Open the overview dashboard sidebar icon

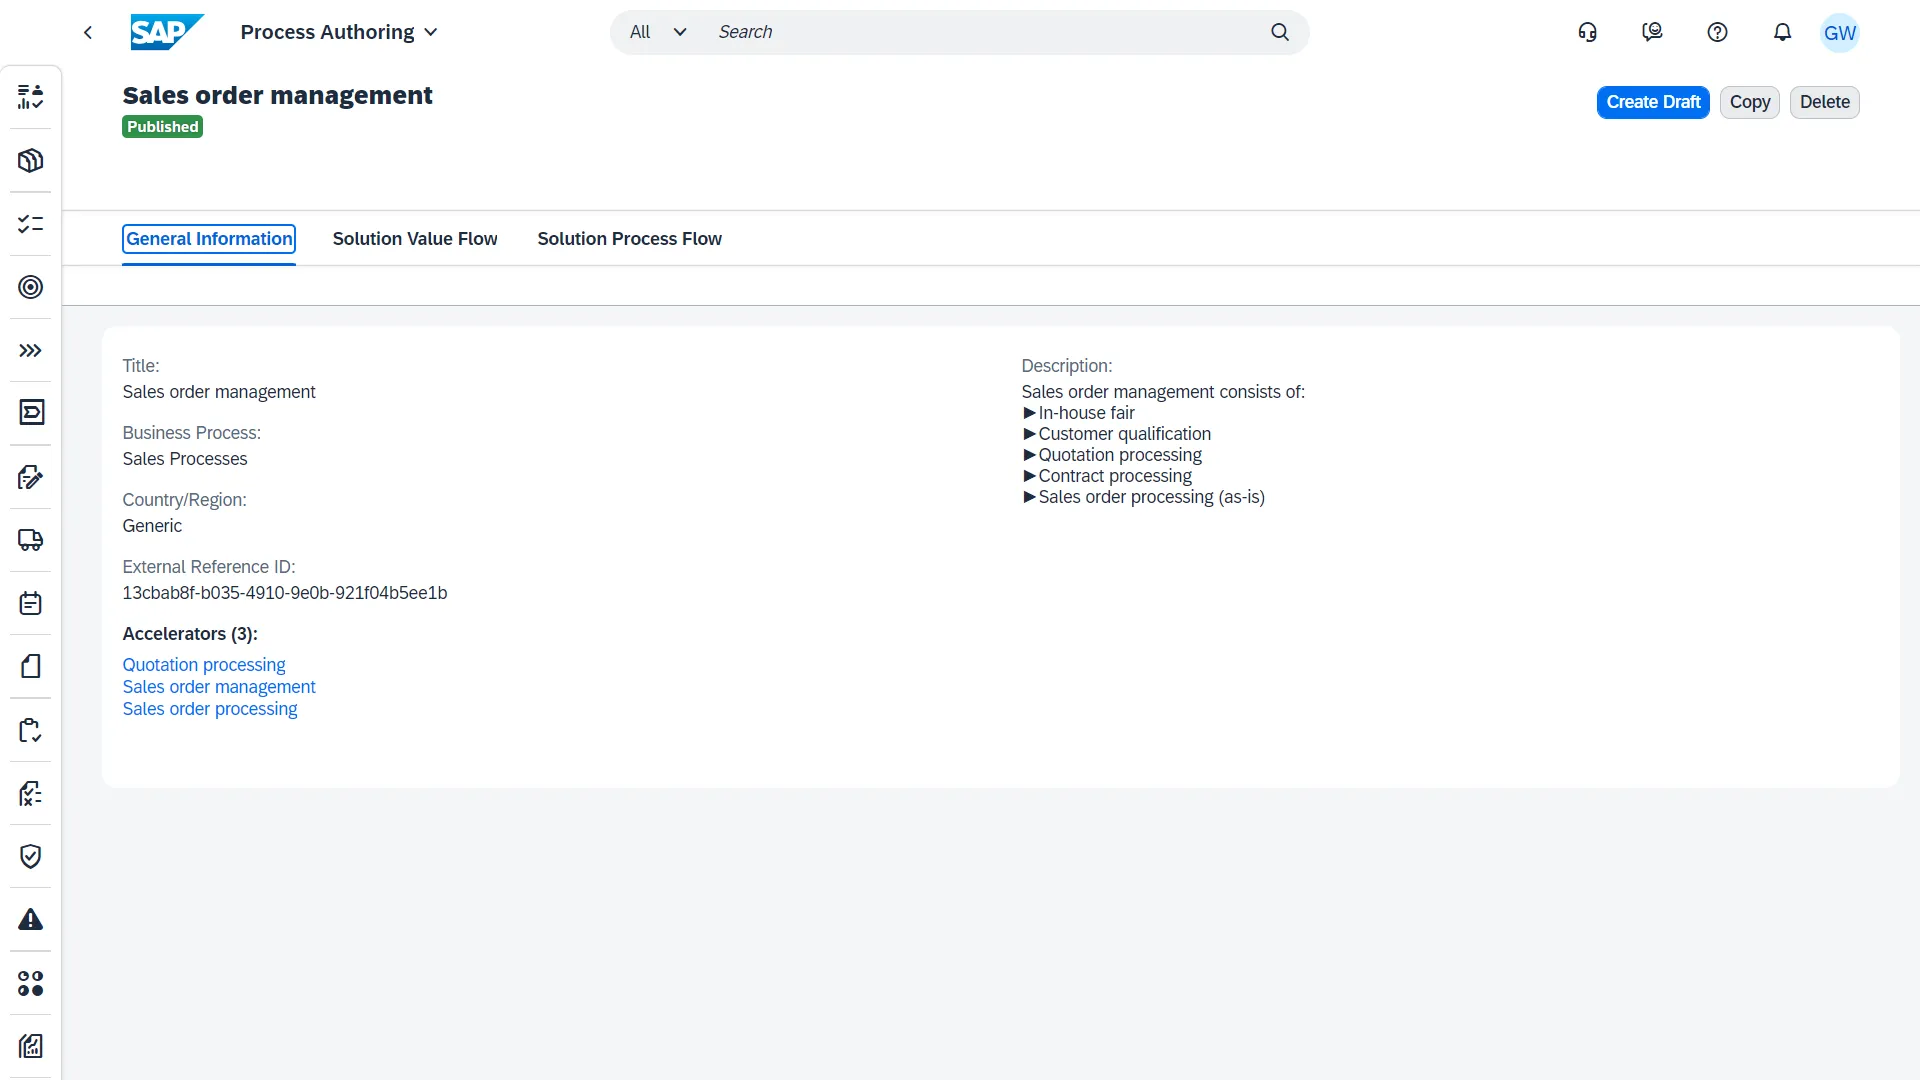coord(31,97)
